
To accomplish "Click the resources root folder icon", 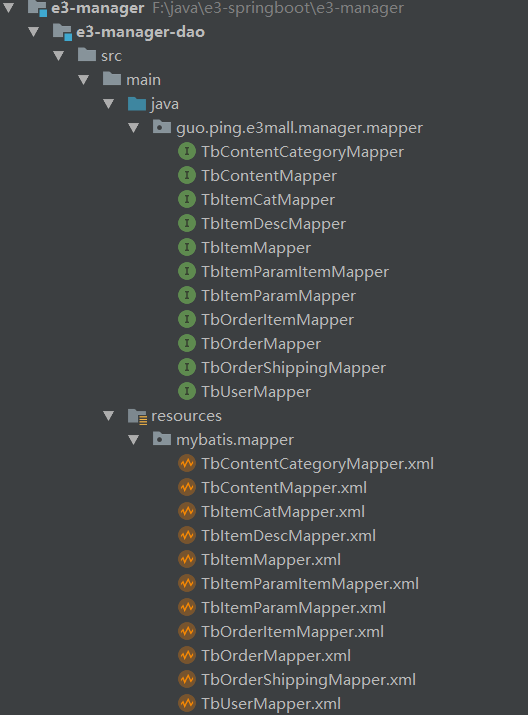I will pos(137,416).
